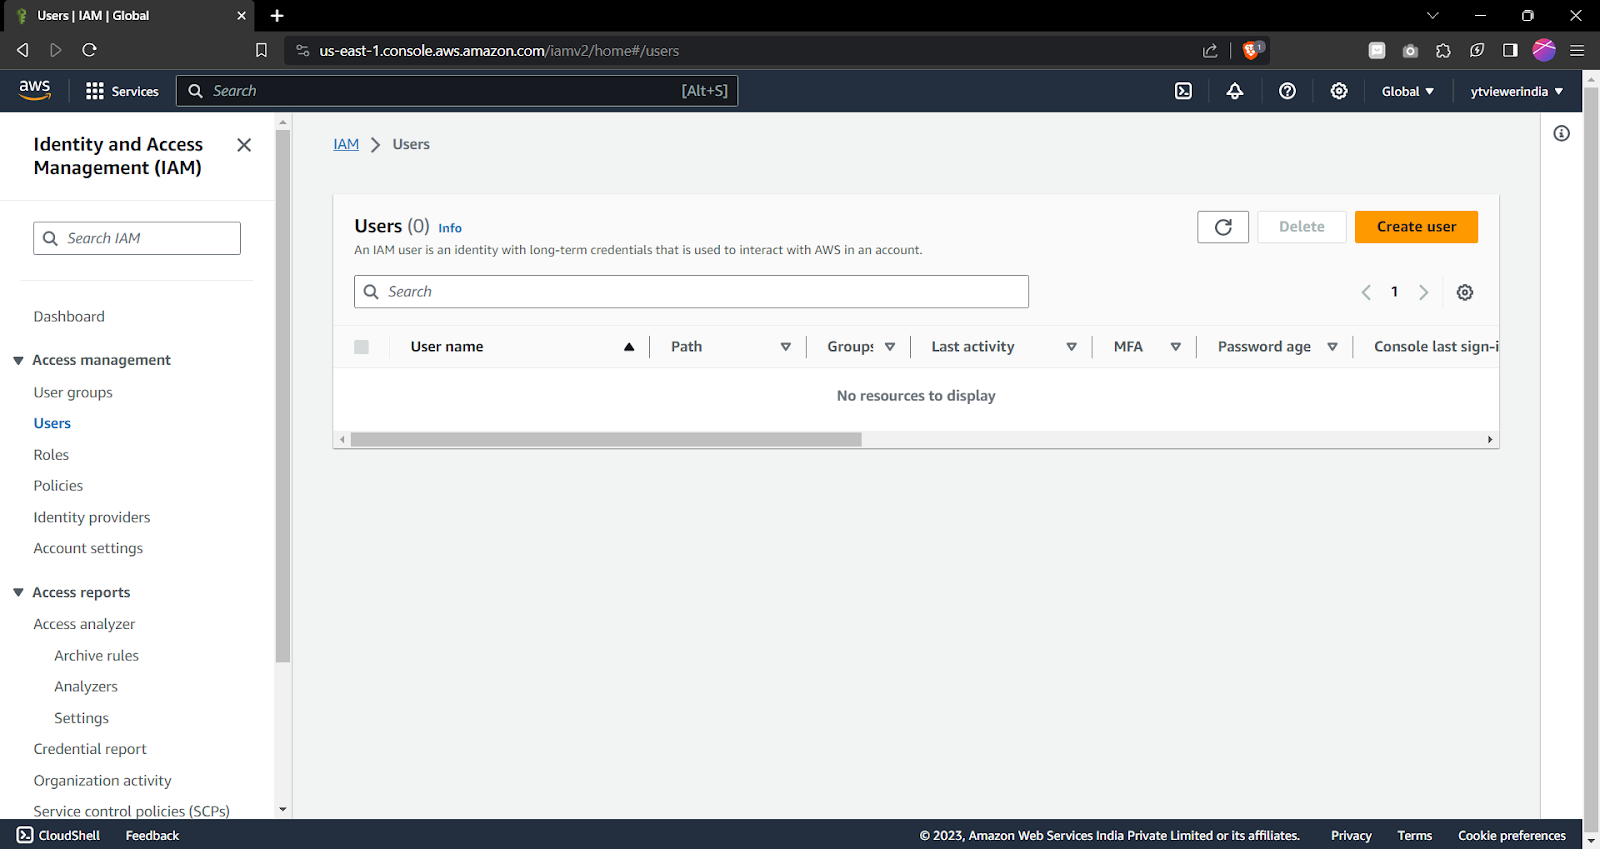Open browser extensions puzzle icon
The width and height of the screenshot is (1600, 849).
click(x=1443, y=50)
